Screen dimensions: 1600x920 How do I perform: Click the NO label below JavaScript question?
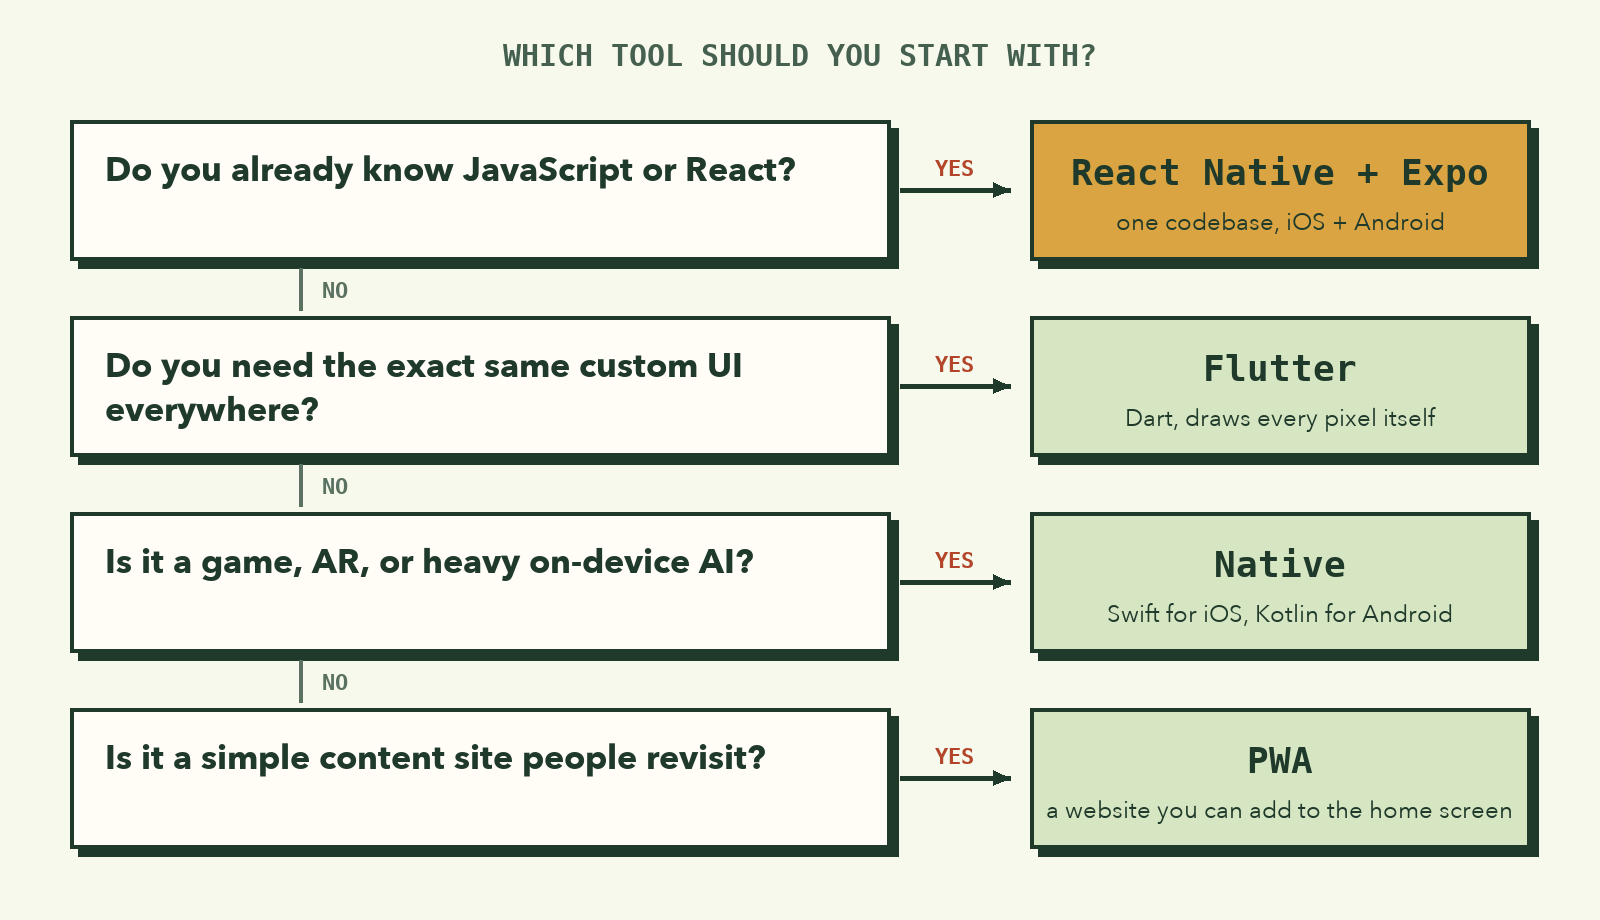335,291
